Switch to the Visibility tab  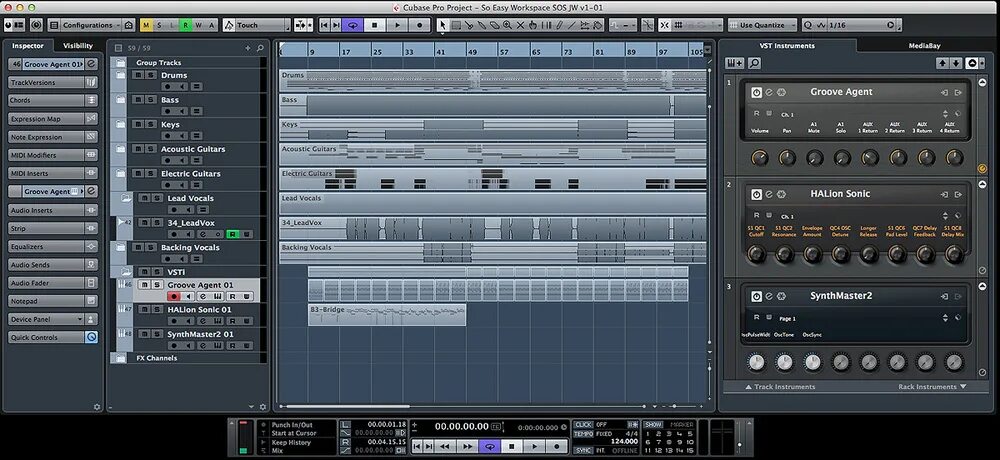coord(78,46)
